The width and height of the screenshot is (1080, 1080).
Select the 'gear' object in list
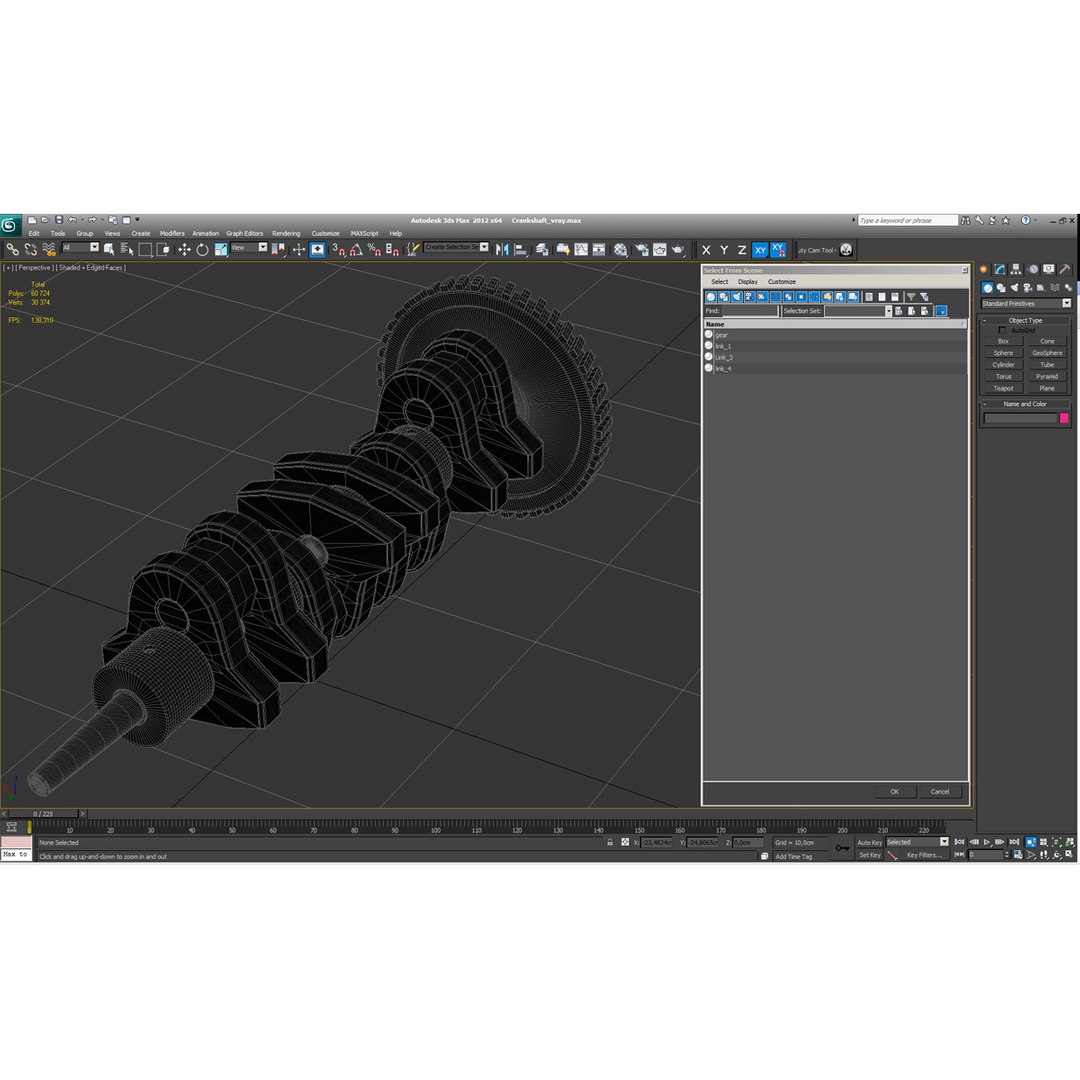coord(835,335)
